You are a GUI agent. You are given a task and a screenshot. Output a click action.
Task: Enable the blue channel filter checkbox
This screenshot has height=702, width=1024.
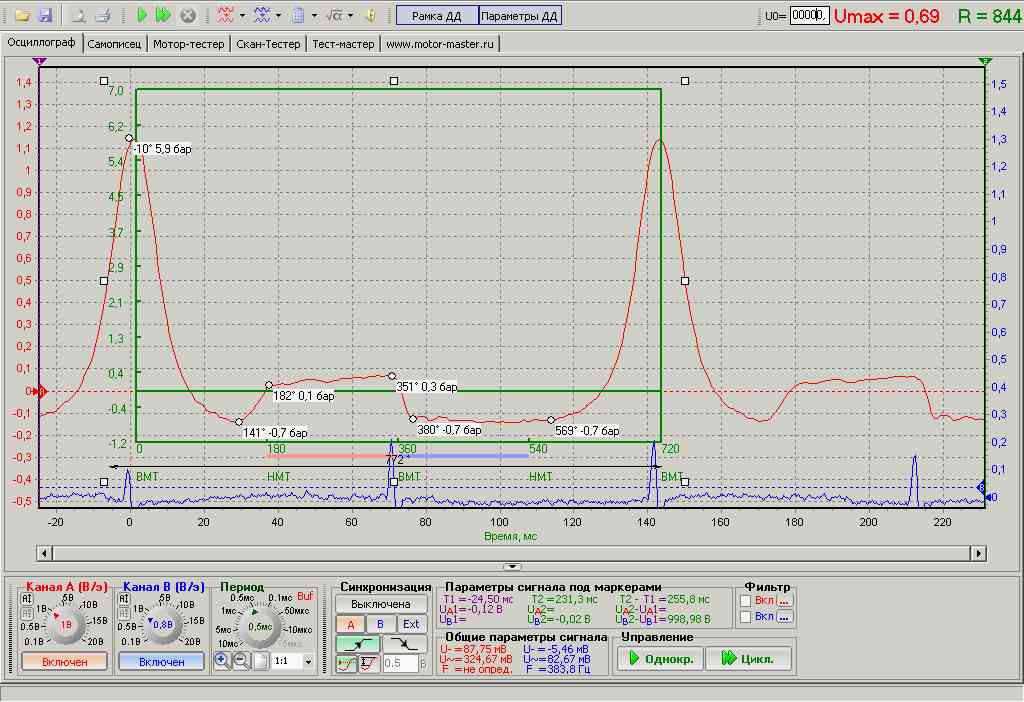point(746,617)
